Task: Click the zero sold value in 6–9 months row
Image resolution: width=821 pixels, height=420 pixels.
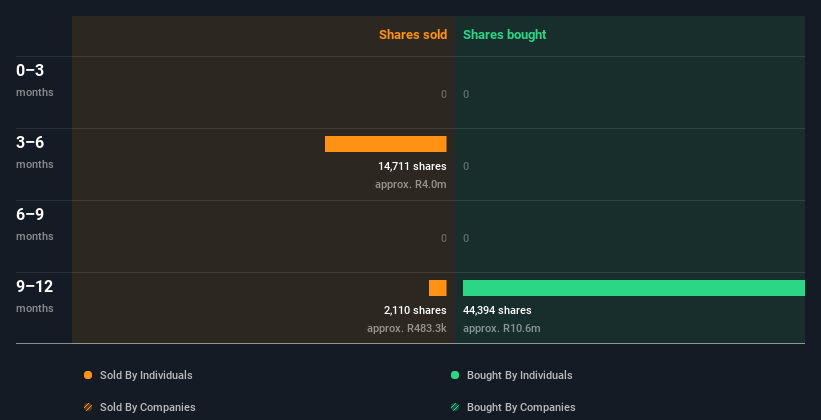Action: click(x=444, y=238)
